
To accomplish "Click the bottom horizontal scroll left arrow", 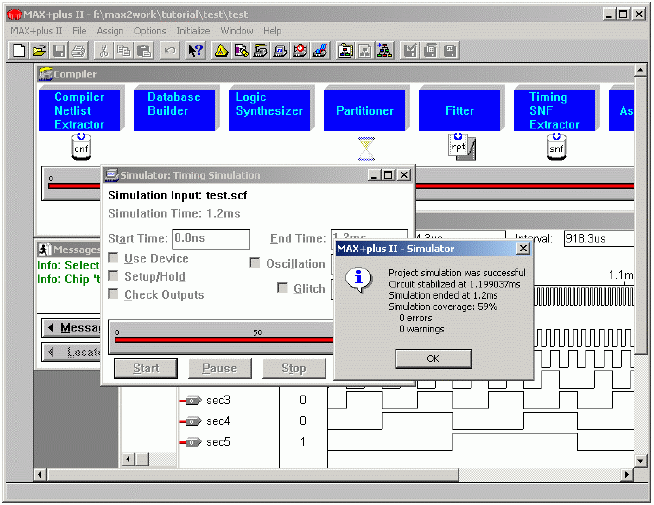I will click(x=40, y=475).
